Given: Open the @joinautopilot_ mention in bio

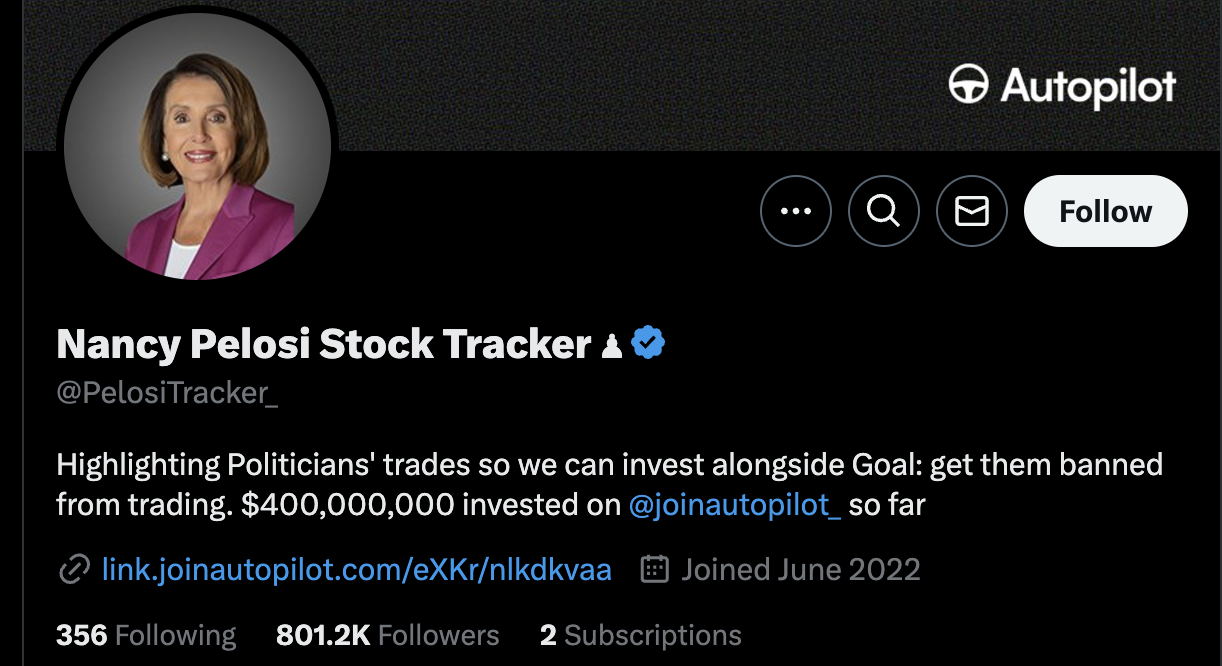Looking at the screenshot, I should click(735, 505).
